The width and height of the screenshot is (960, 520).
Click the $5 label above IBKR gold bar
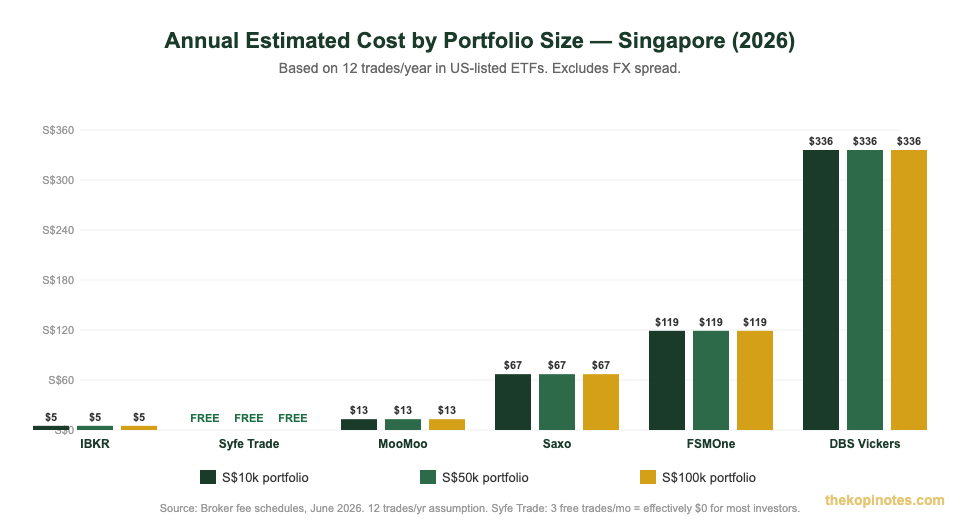(x=139, y=418)
